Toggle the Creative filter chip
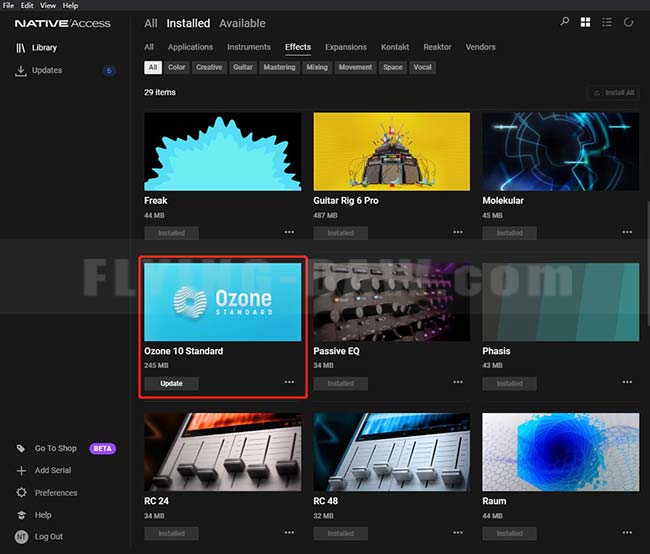This screenshot has height=554, width=650. tap(209, 67)
